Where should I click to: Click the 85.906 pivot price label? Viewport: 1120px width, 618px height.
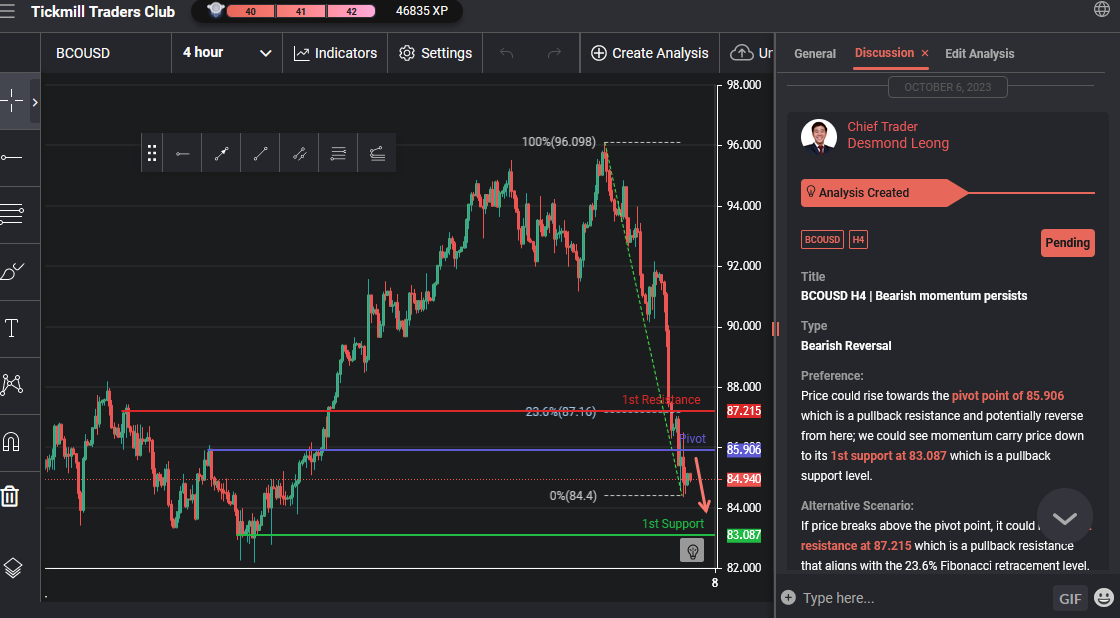tap(744, 450)
